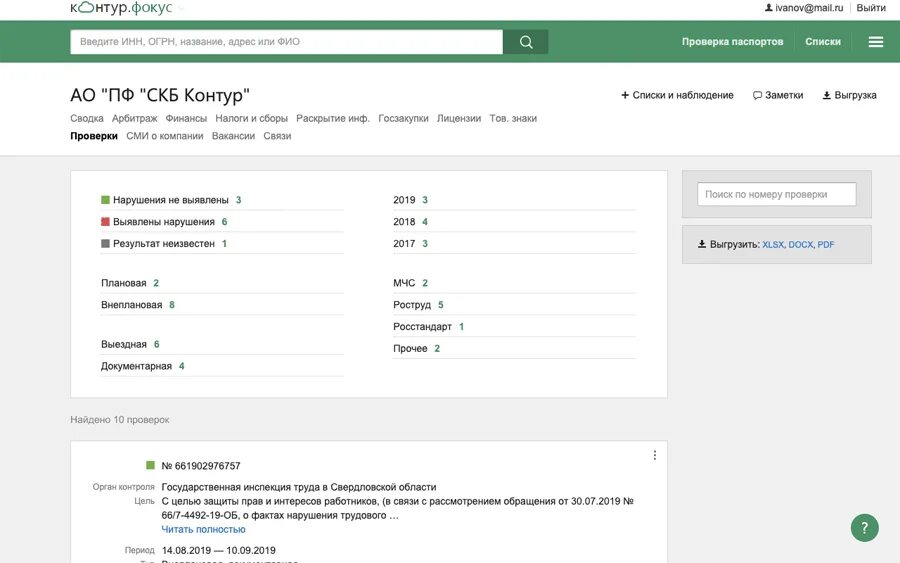Switch to the Госзакупки tab
Image resolution: width=900 pixels, height=563 pixels.
[403, 118]
